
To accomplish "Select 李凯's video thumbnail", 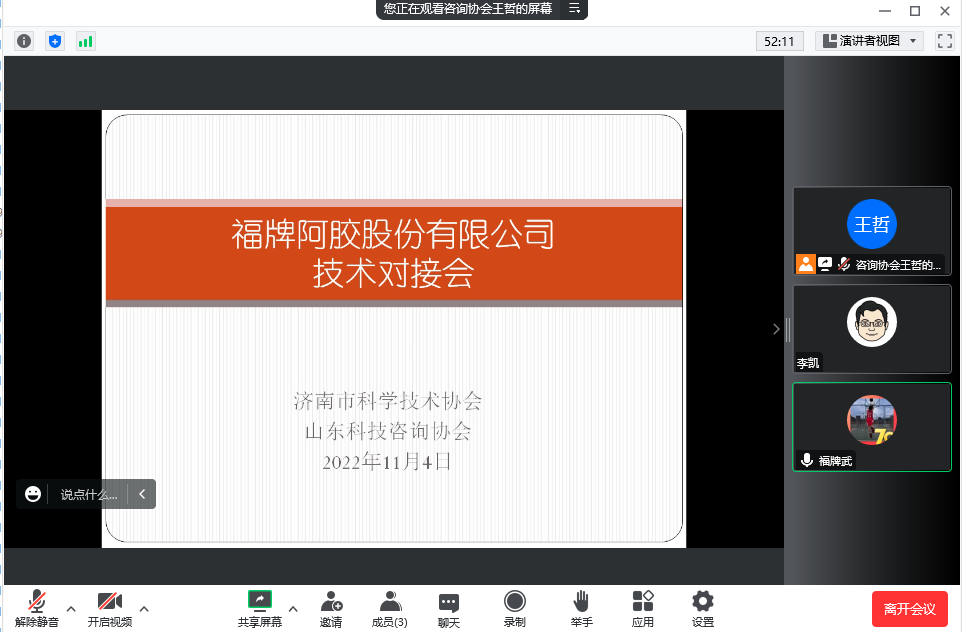I will [x=871, y=329].
